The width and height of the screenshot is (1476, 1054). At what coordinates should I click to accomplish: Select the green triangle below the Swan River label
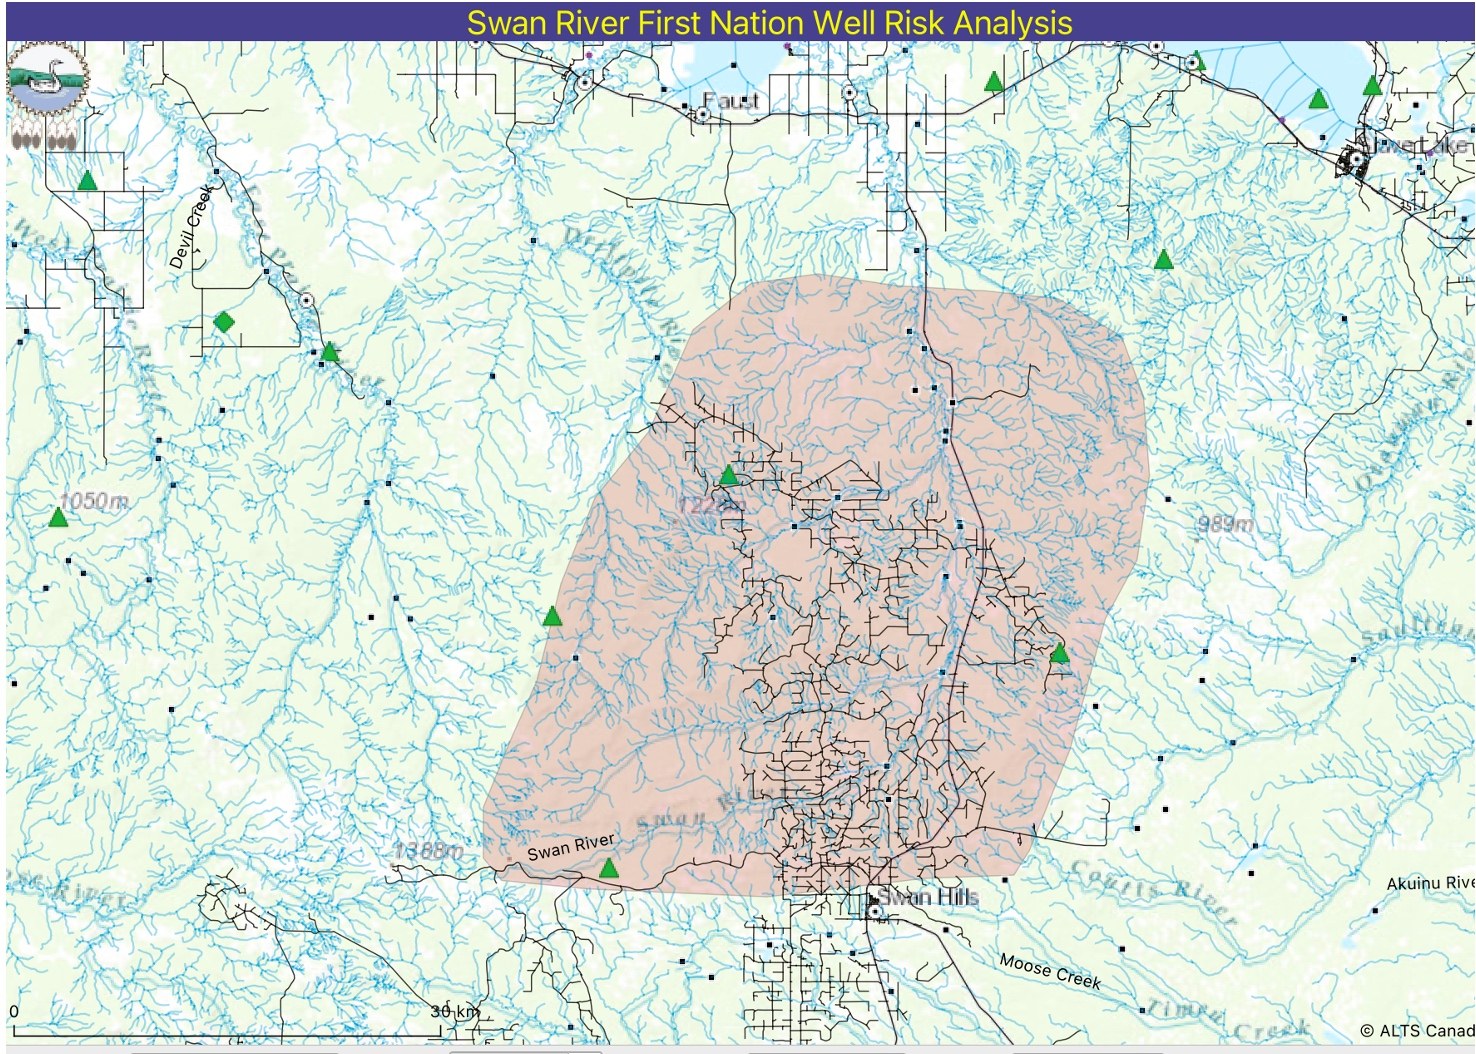(x=608, y=868)
